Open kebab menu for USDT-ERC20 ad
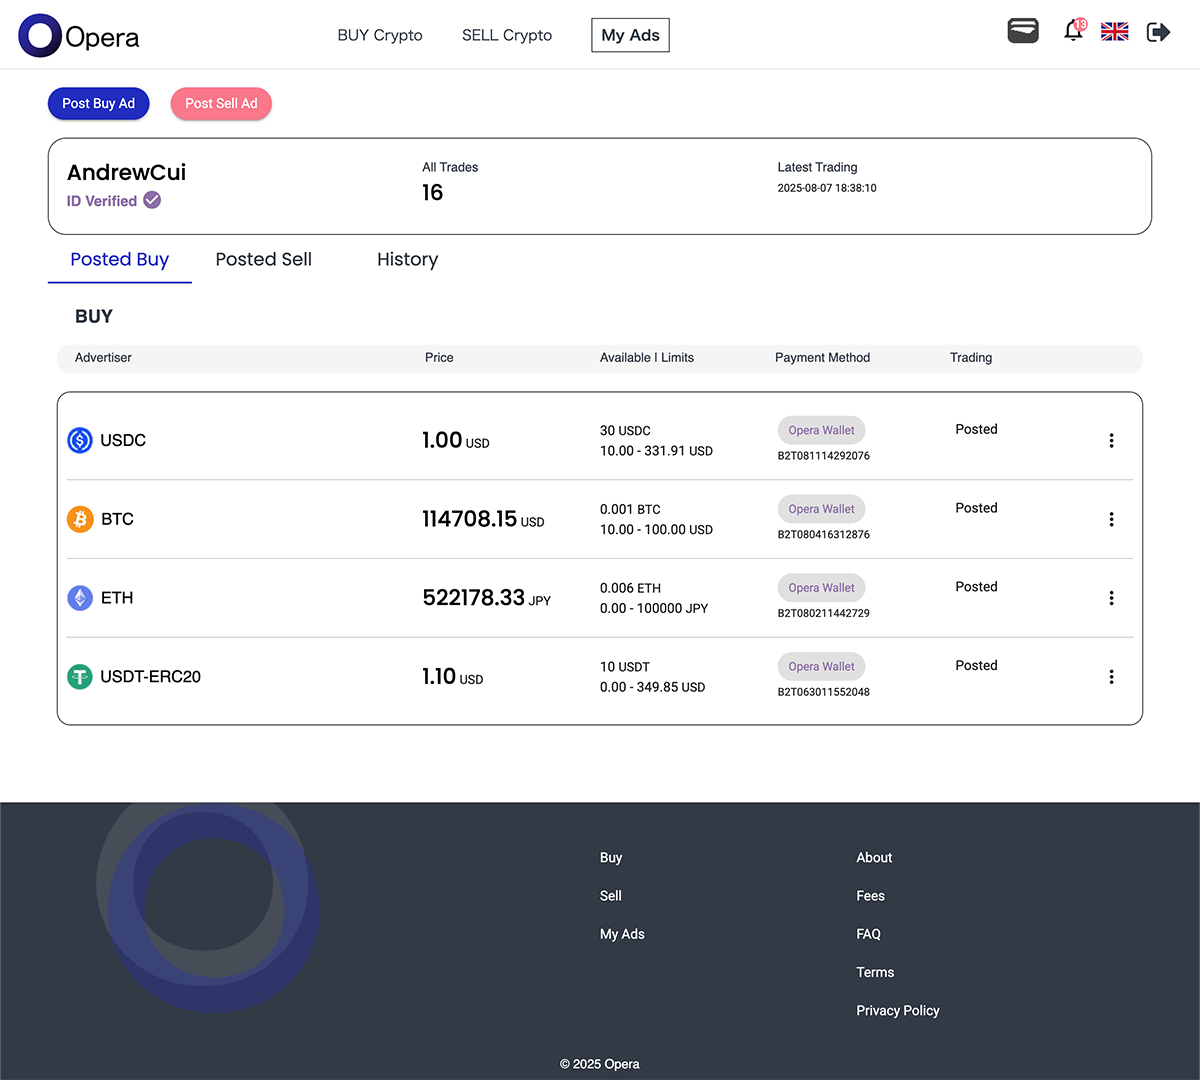This screenshot has width=1200, height=1080. pos(1111,677)
